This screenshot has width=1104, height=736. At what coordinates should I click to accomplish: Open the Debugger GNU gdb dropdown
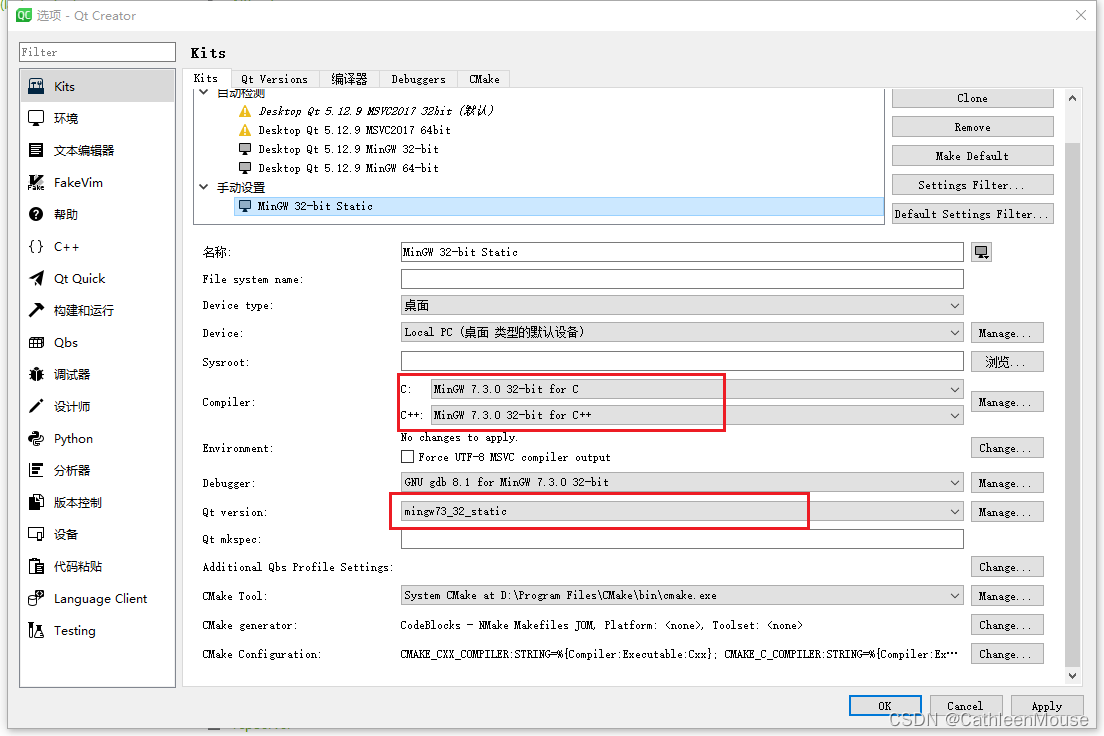coord(682,482)
